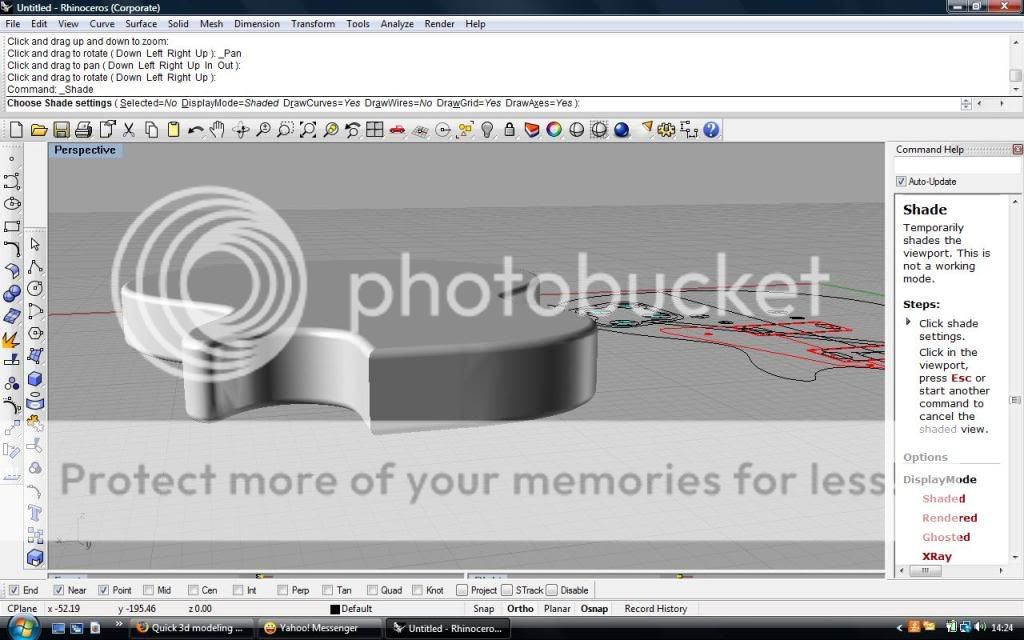Screen dimensions: 1024x640
Task: Select the Text tool in sidebar
Action: (35, 513)
